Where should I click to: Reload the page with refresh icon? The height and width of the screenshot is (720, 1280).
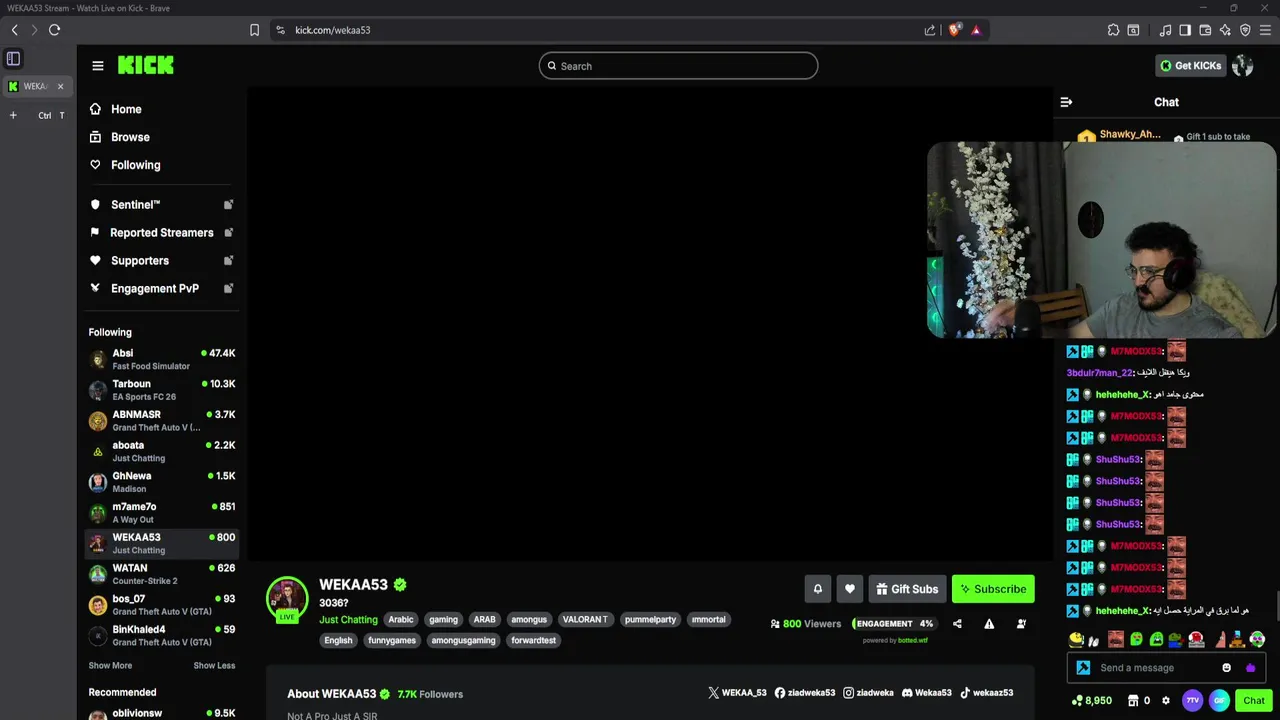coord(54,30)
